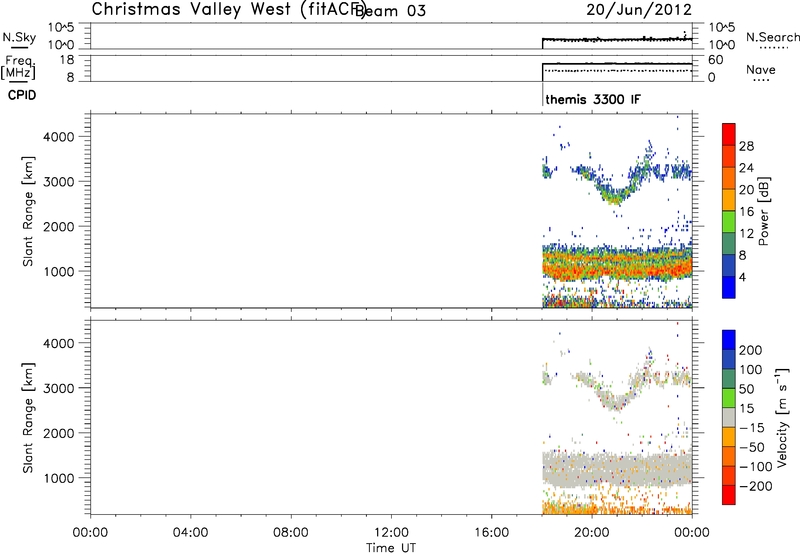Click the '-200' tick on Velocity colorbar
Screen dimensions: 800x554
point(754,486)
